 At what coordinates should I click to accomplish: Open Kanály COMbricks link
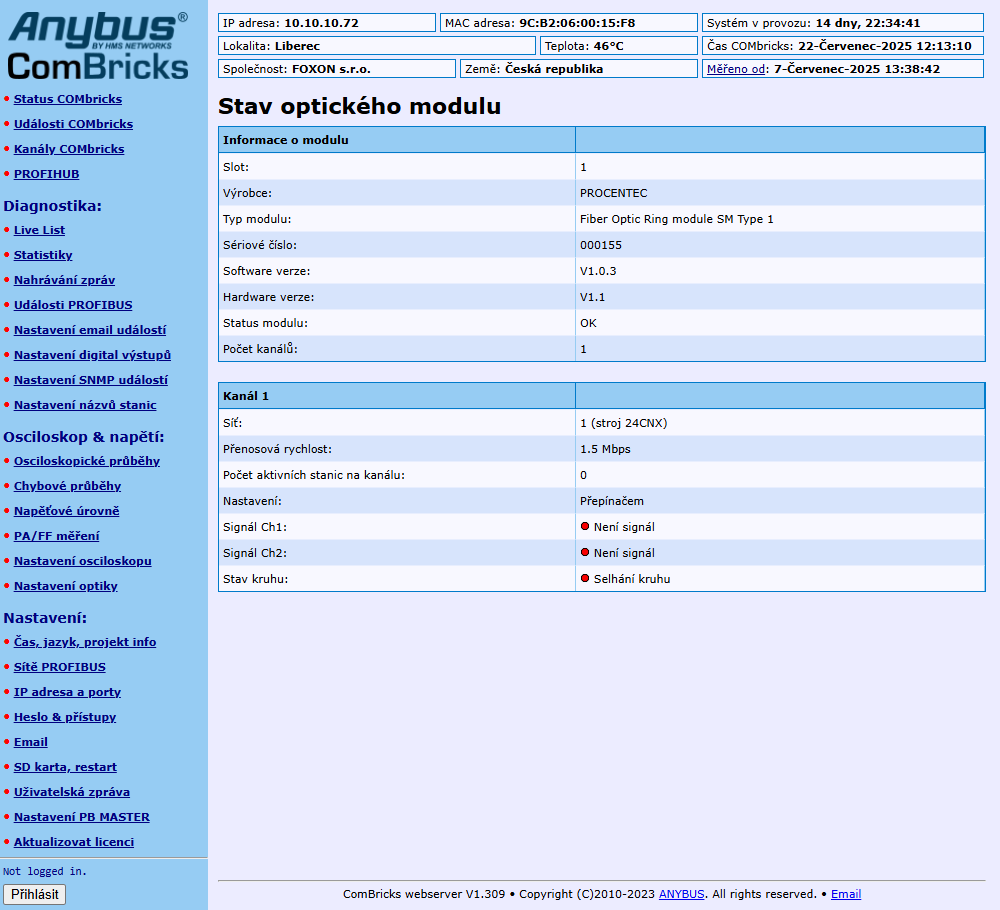coord(69,149)
